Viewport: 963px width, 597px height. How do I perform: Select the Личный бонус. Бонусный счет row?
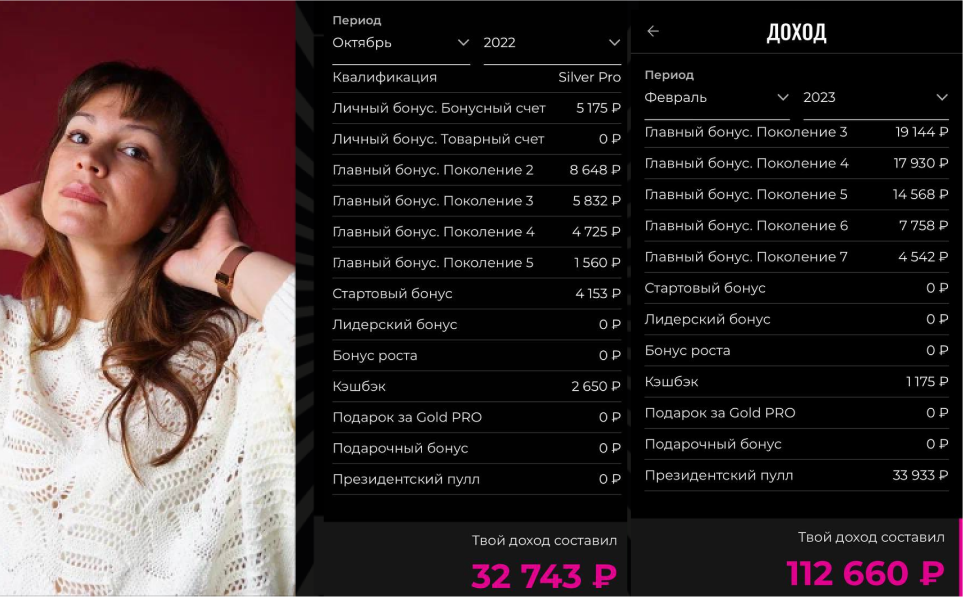click(x=477, y=108)
